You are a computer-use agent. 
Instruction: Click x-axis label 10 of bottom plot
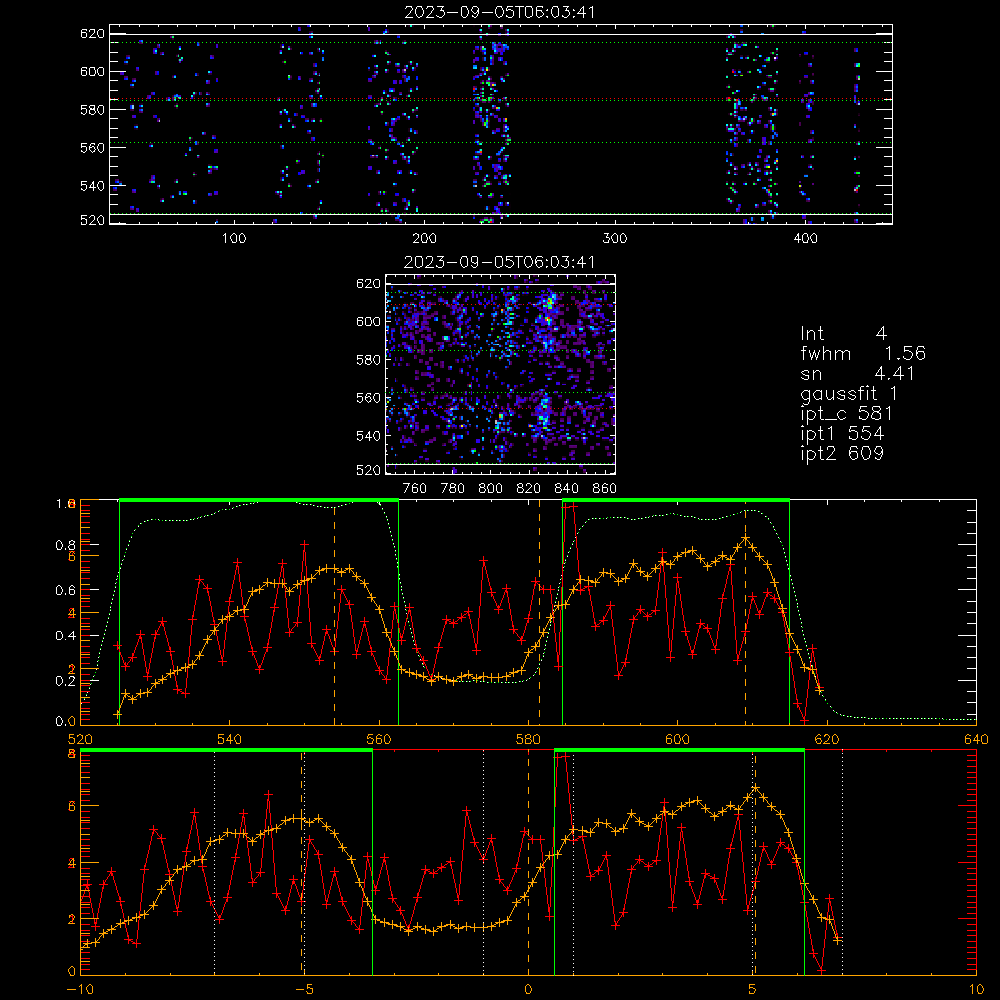coord(976,989)
